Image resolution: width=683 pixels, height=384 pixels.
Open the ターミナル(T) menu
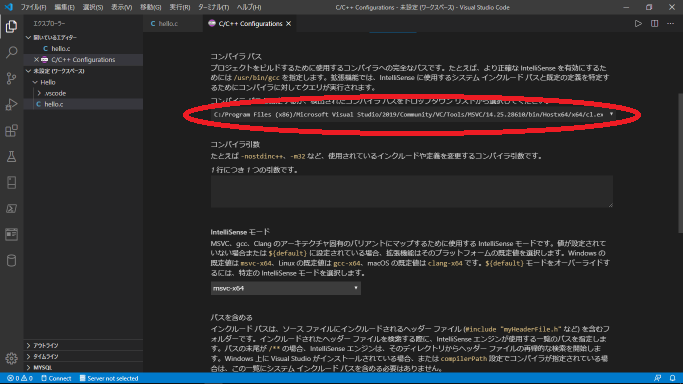click(x=213, y=7)
